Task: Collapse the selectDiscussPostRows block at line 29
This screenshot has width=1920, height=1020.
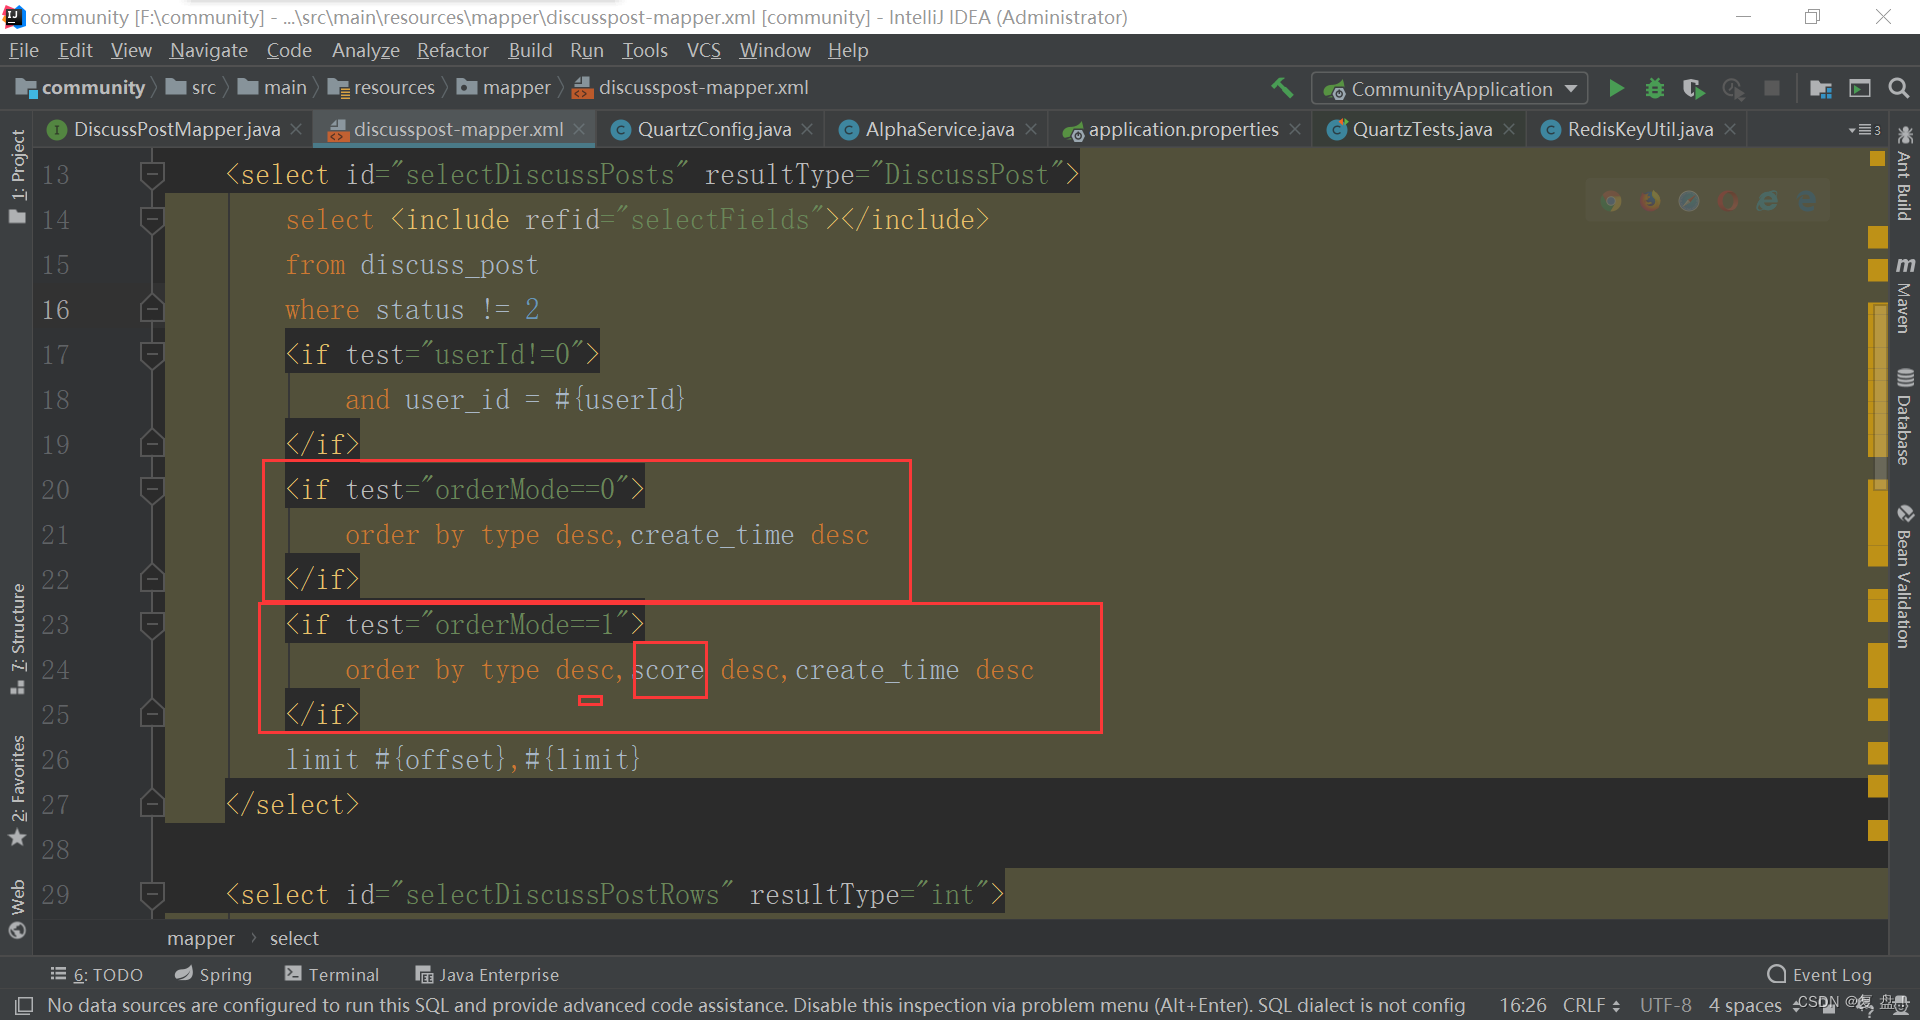Action: [x=152, y=895]
